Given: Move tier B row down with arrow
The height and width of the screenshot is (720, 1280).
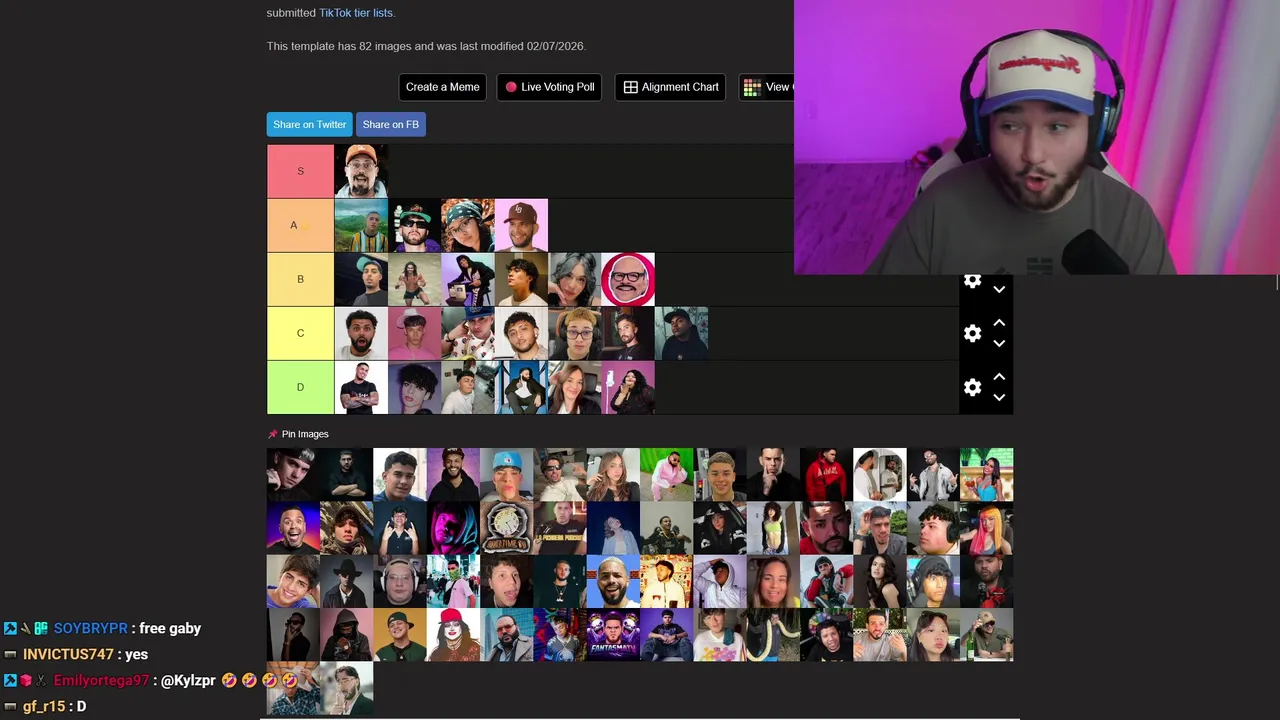Looking at the screenshot, I should click(x=998, y=289).
